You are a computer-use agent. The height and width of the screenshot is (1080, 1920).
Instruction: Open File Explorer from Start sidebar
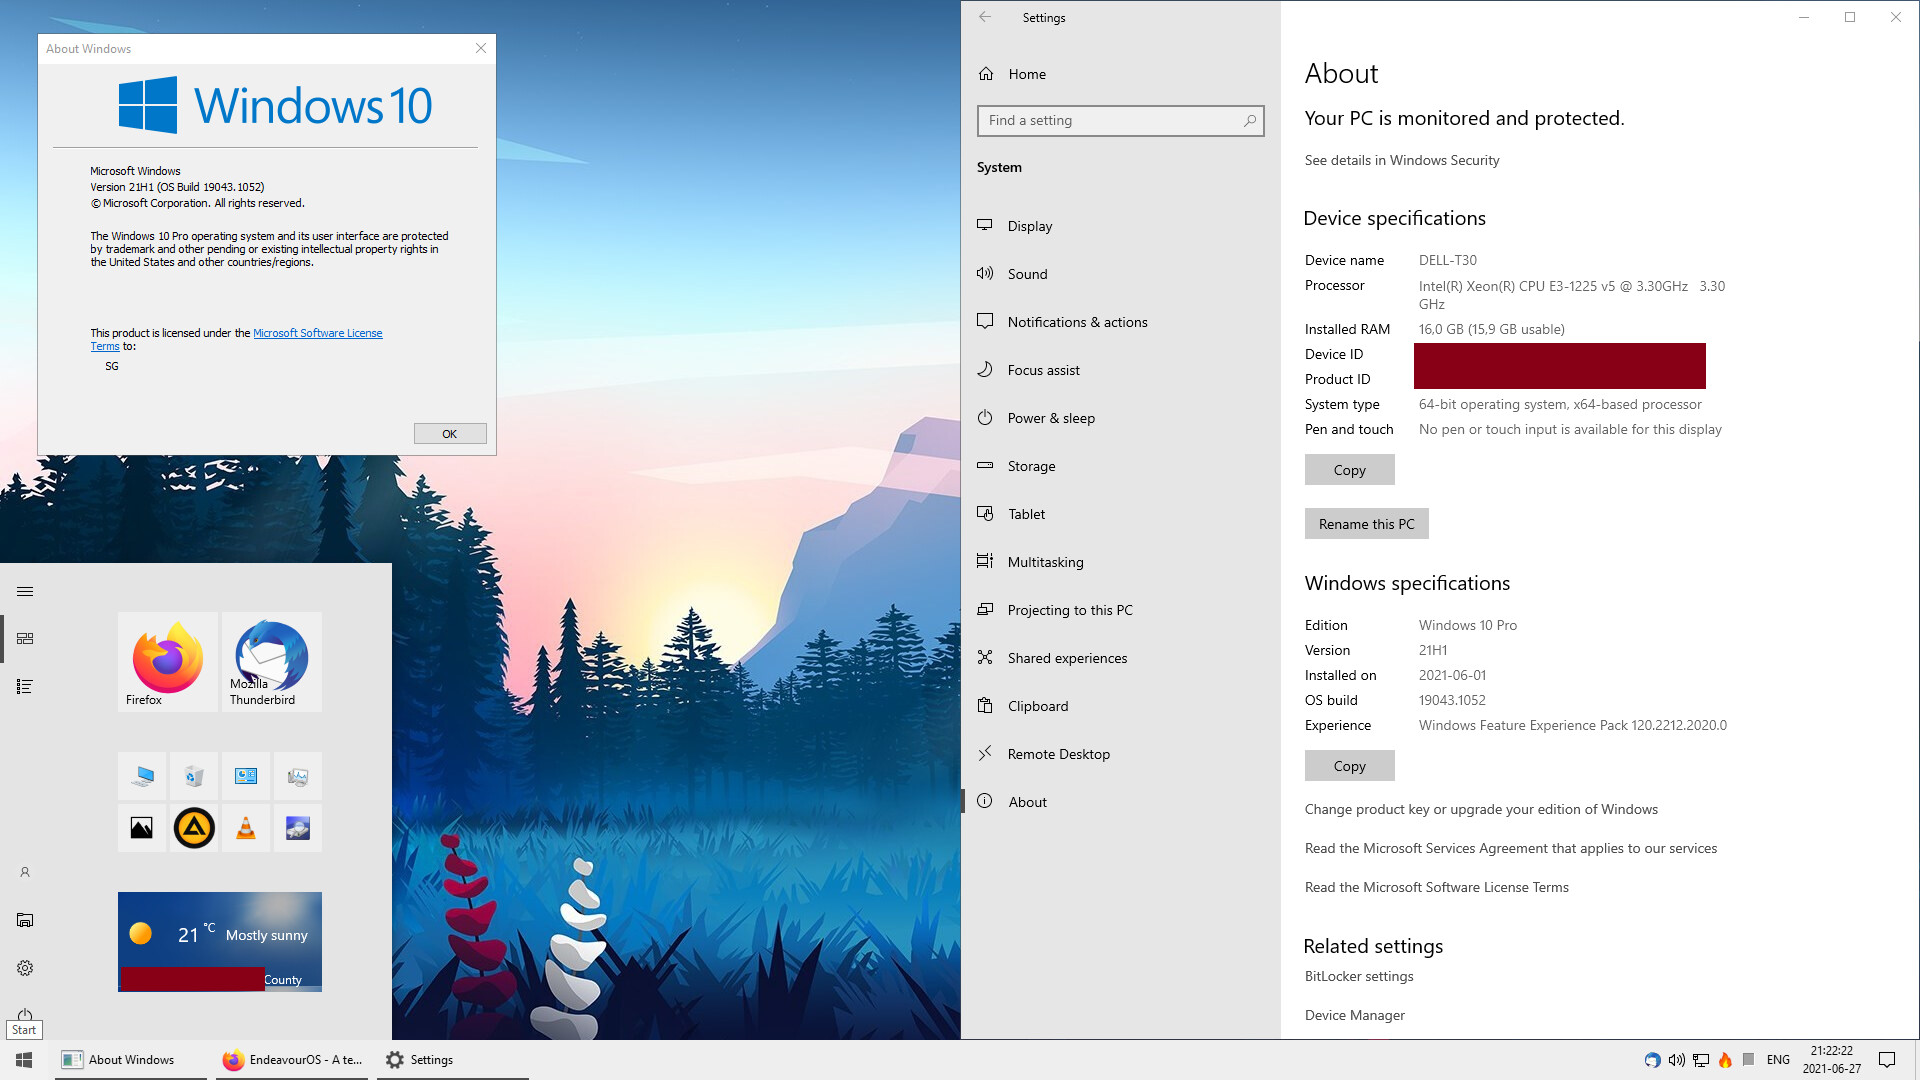(x=25, y=920)
